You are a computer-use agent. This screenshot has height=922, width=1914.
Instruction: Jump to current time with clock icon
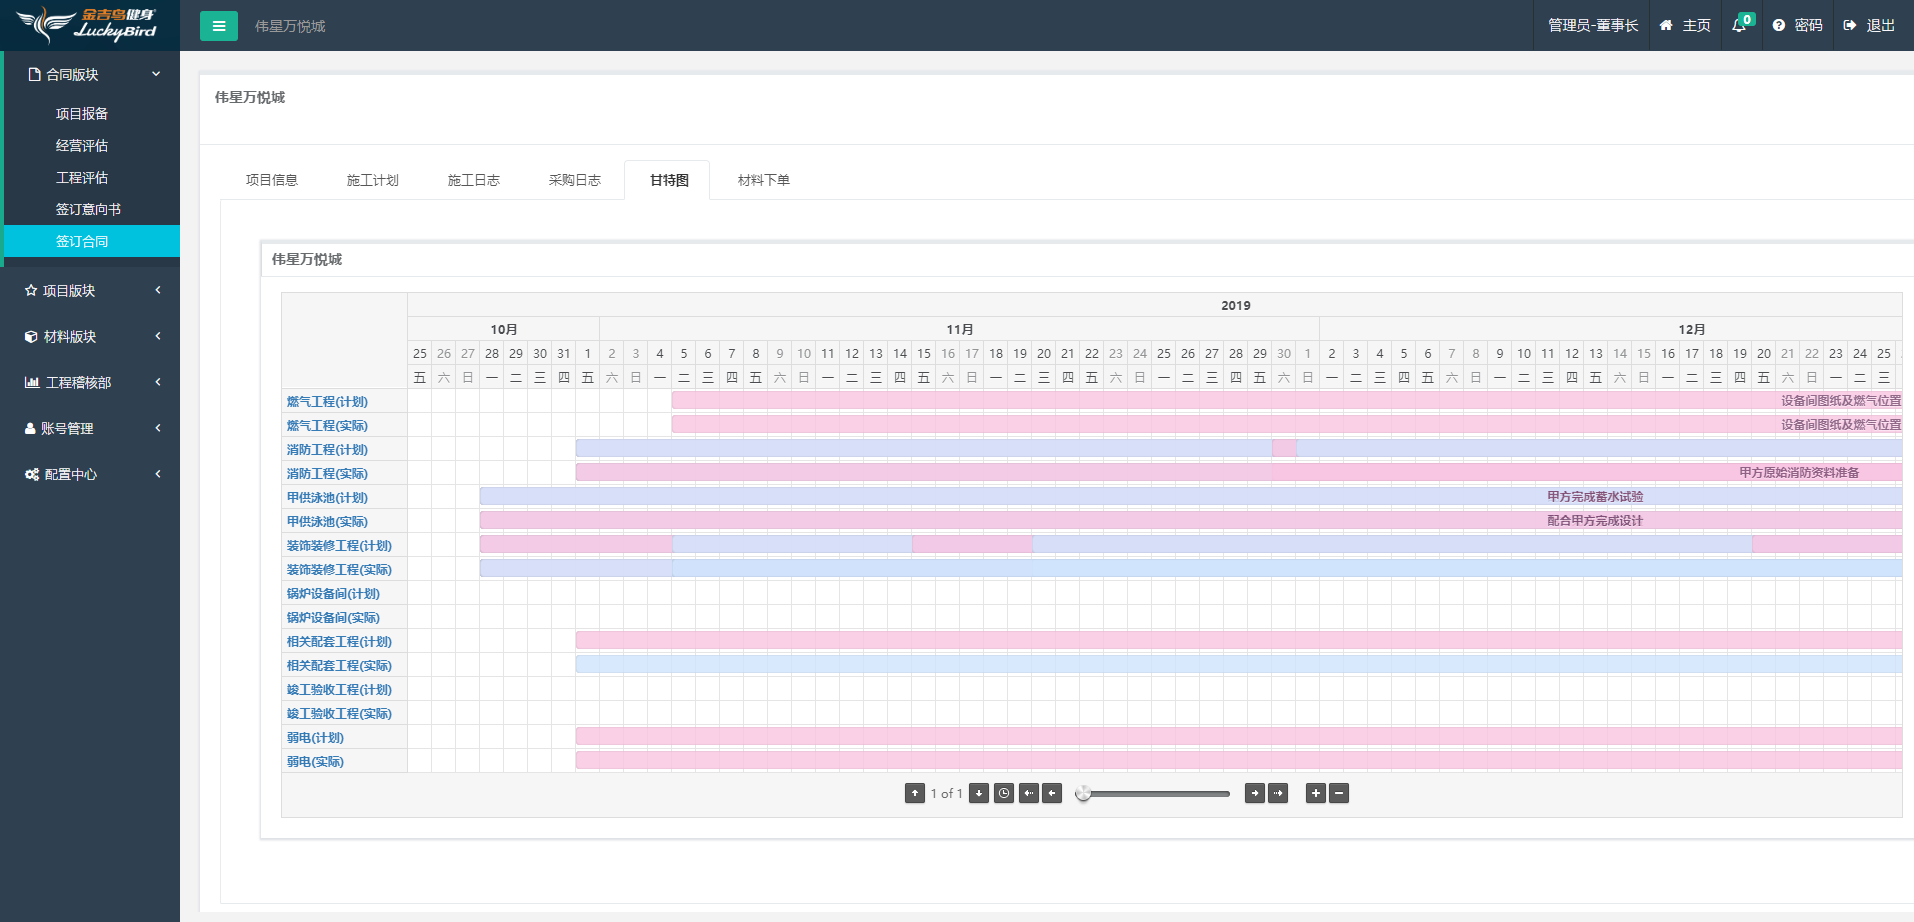1003,793
